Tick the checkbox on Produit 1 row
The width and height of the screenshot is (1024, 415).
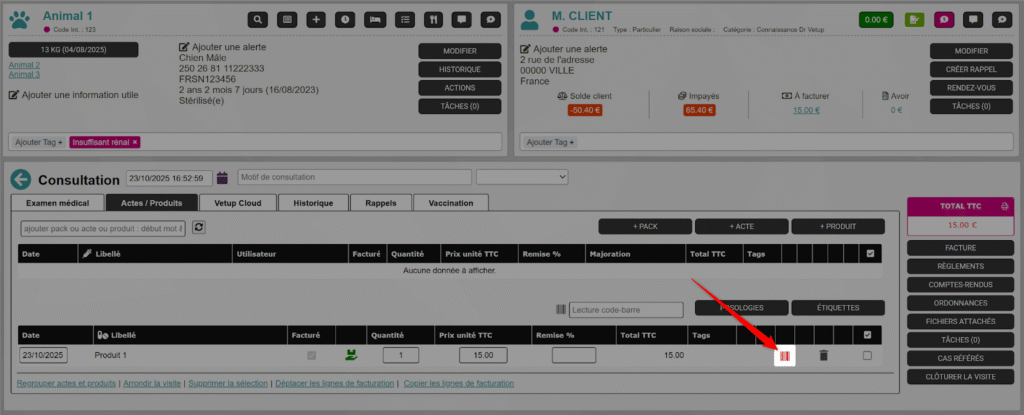tap(867, 355)
